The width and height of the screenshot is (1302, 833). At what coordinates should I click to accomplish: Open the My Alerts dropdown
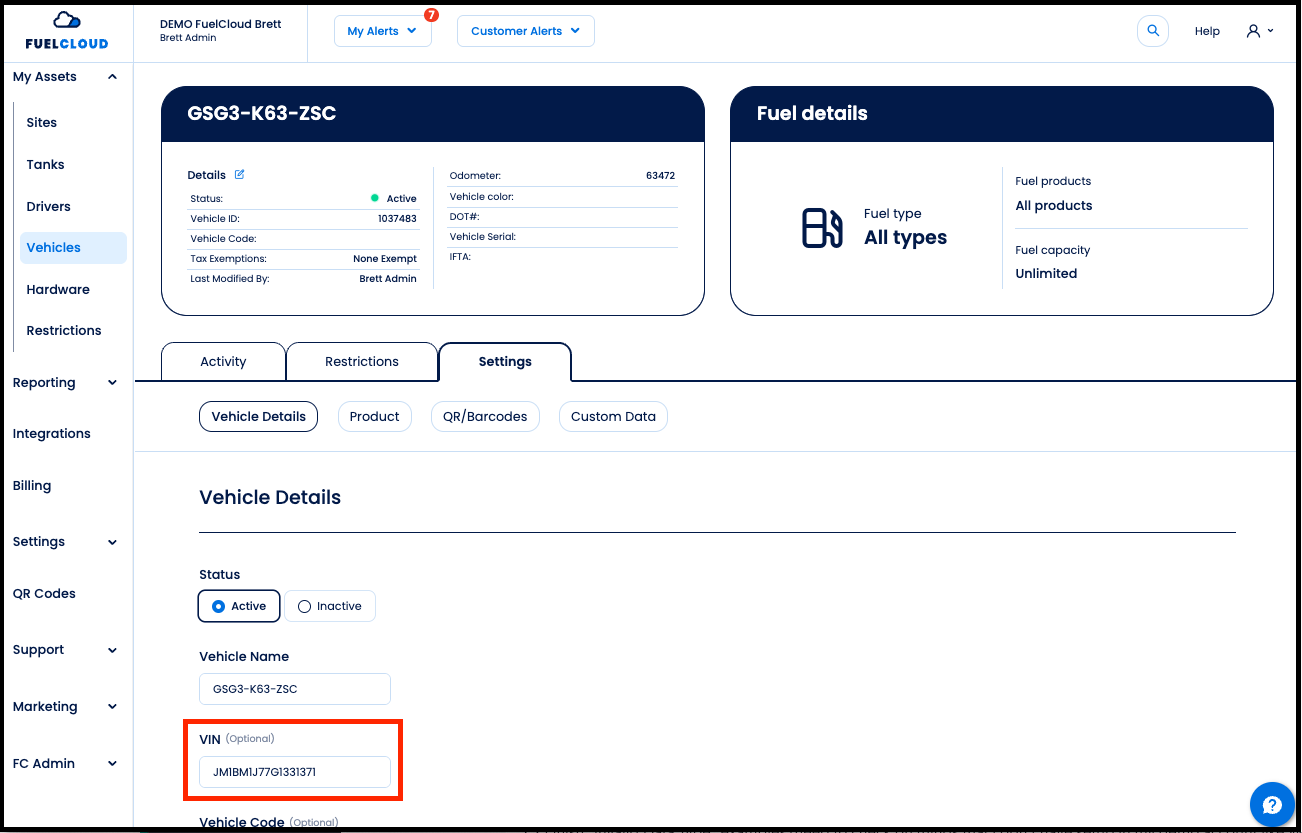tap(382, 31)
